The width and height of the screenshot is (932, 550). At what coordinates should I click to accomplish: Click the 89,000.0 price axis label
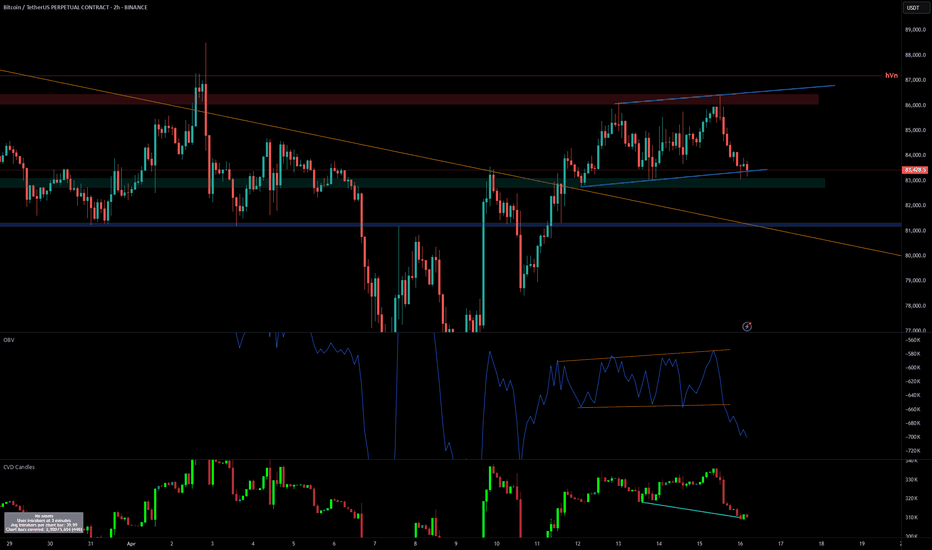(x=915, y=30)
